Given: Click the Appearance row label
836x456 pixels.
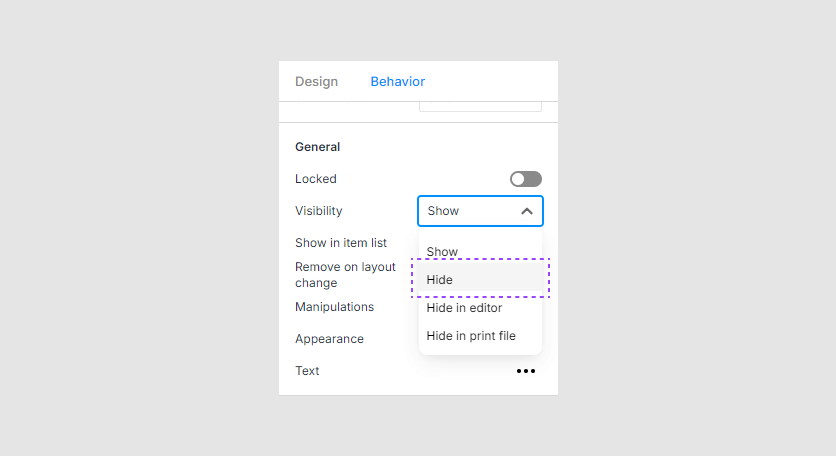Looking at the screenshot, I should tap(329, 339).
